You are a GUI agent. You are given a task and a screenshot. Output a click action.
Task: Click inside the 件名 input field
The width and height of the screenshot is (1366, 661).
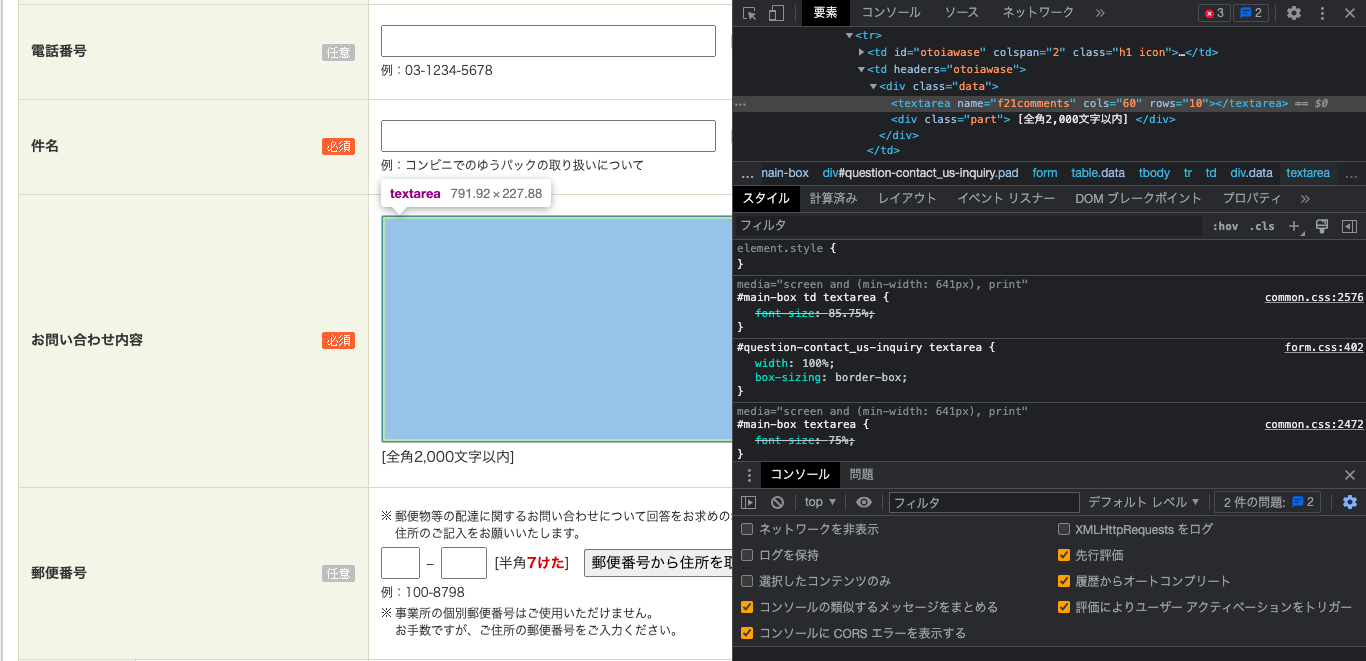[x=548, y=136]
